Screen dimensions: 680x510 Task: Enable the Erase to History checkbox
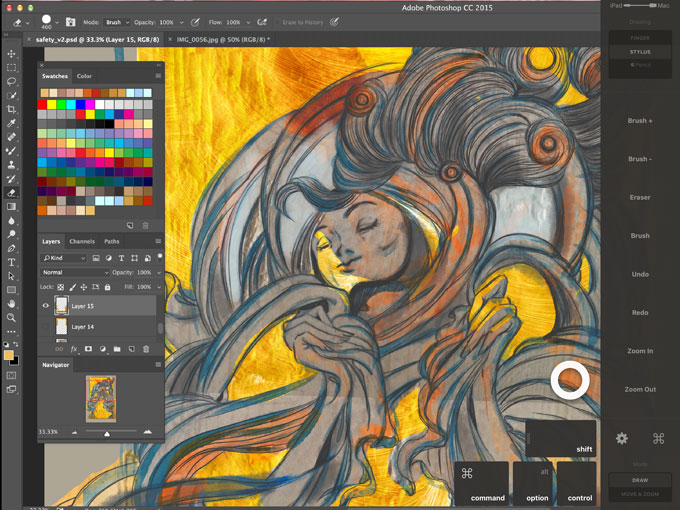click(x=278, y=22)
